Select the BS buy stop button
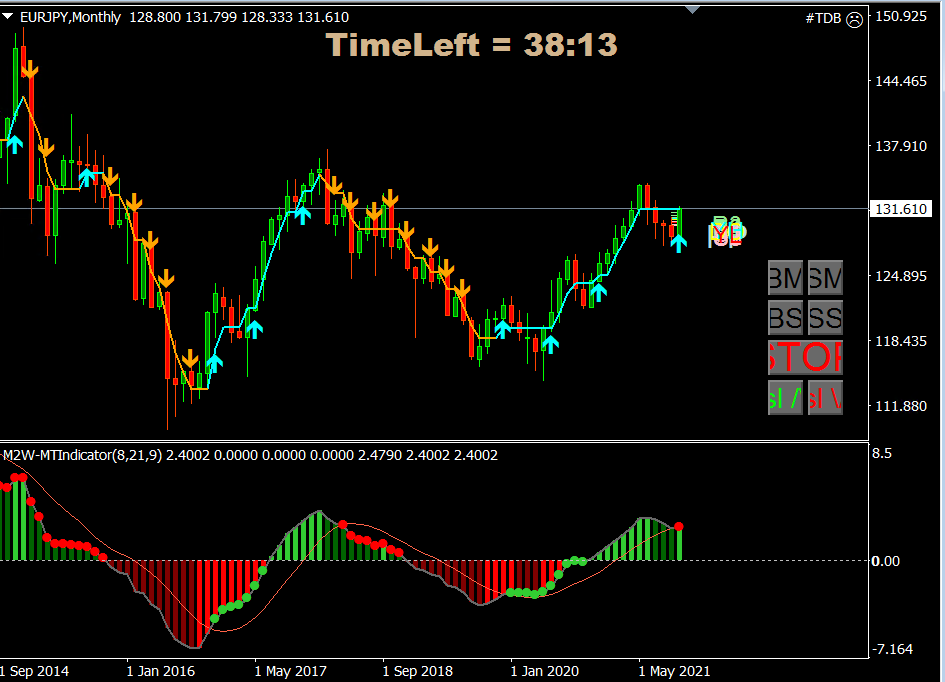Viewport: 945px width, 682px height. (x=784, y=317)
